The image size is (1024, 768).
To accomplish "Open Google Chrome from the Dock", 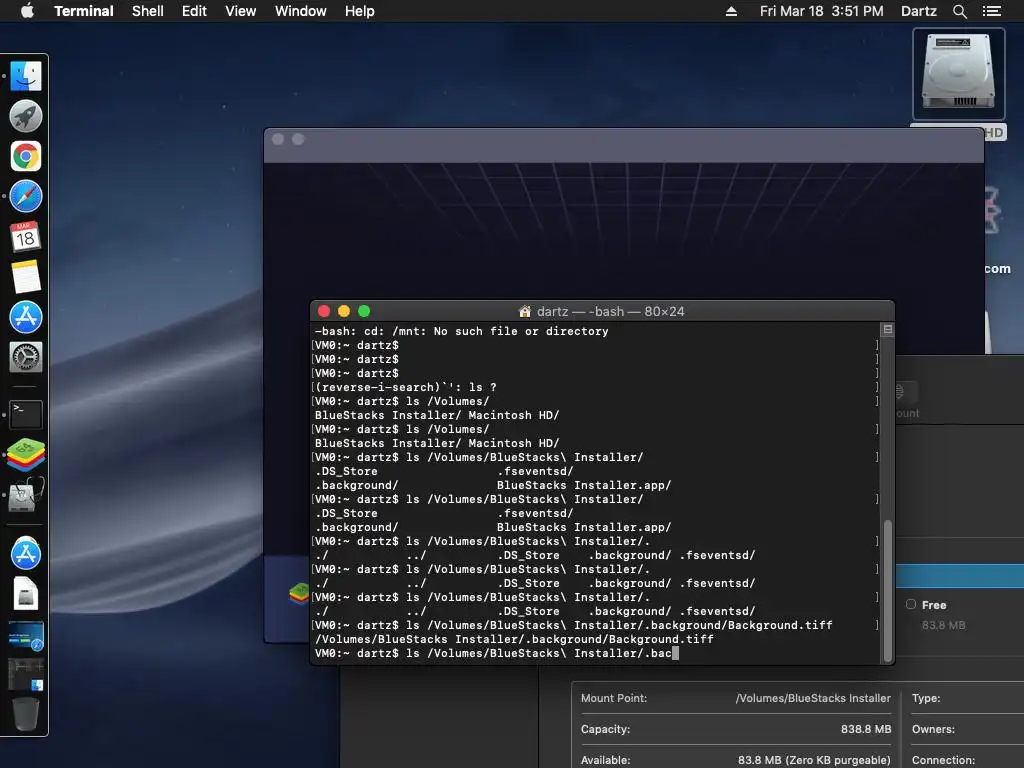I will (x=26, y=157).
